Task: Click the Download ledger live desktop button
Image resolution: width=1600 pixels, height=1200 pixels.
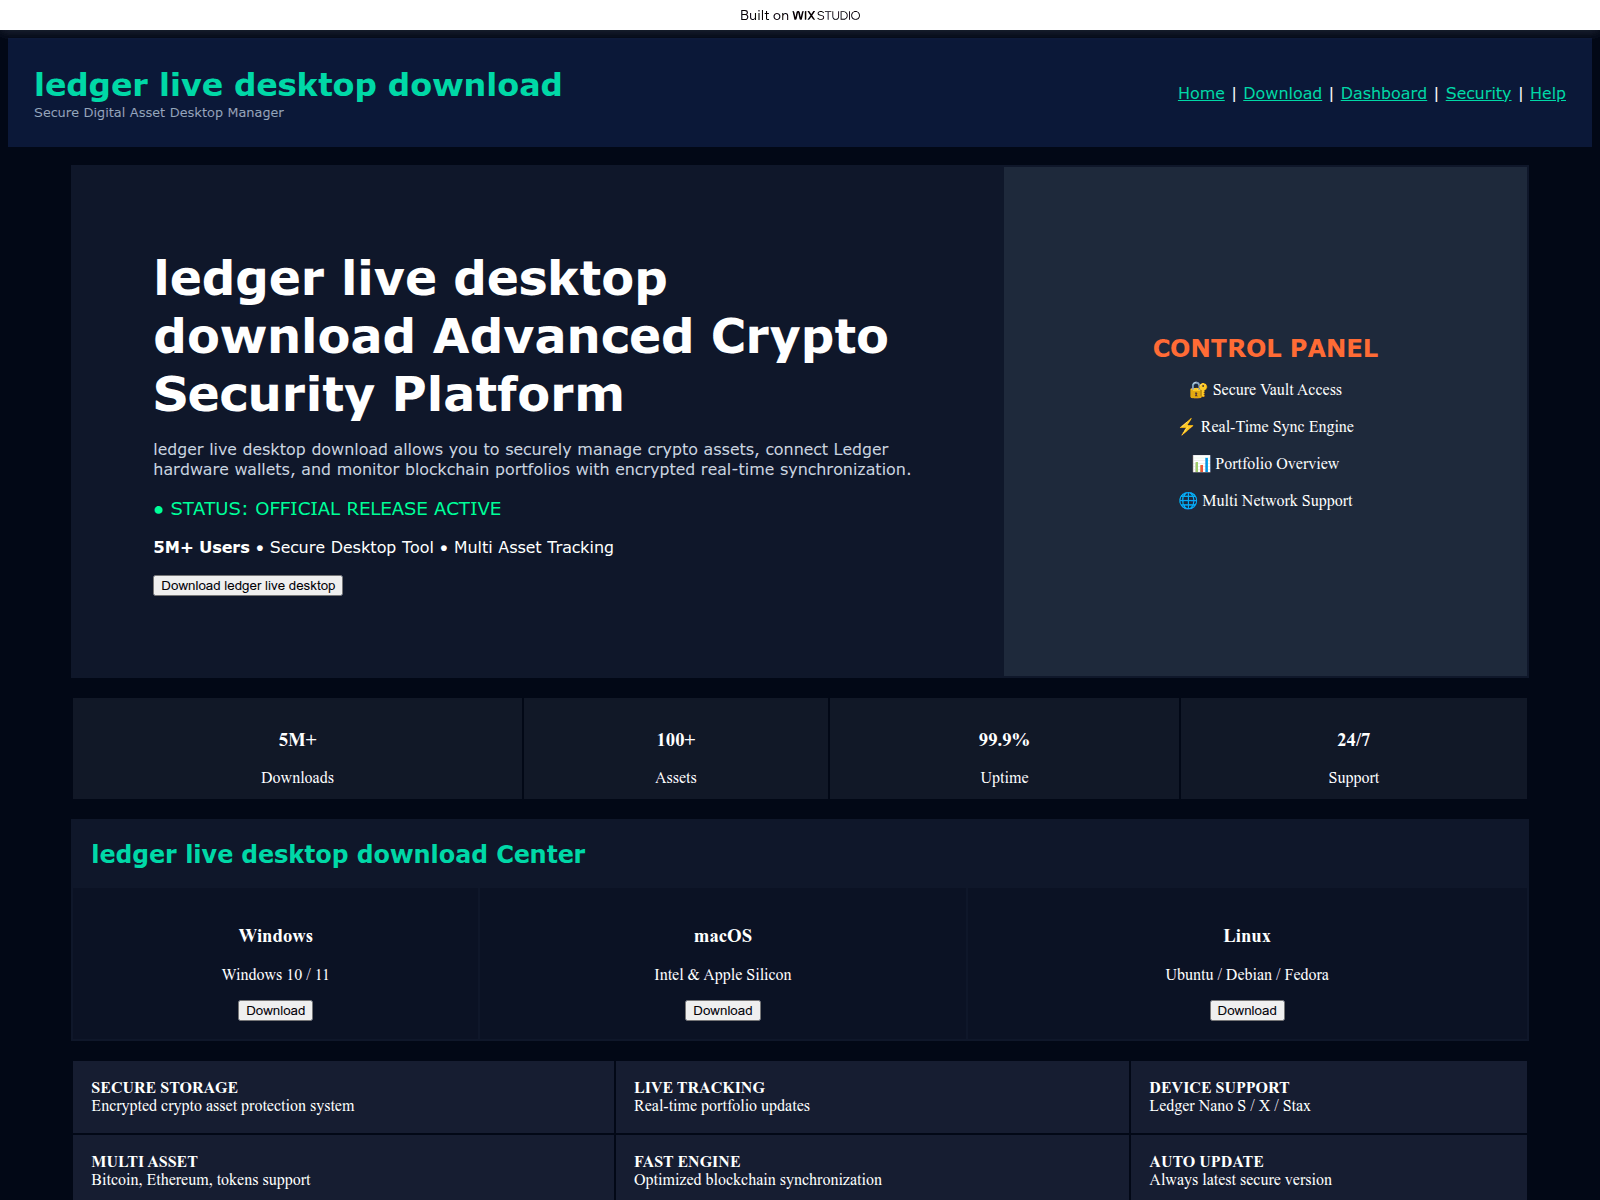Action: click(x=248, y=586)
